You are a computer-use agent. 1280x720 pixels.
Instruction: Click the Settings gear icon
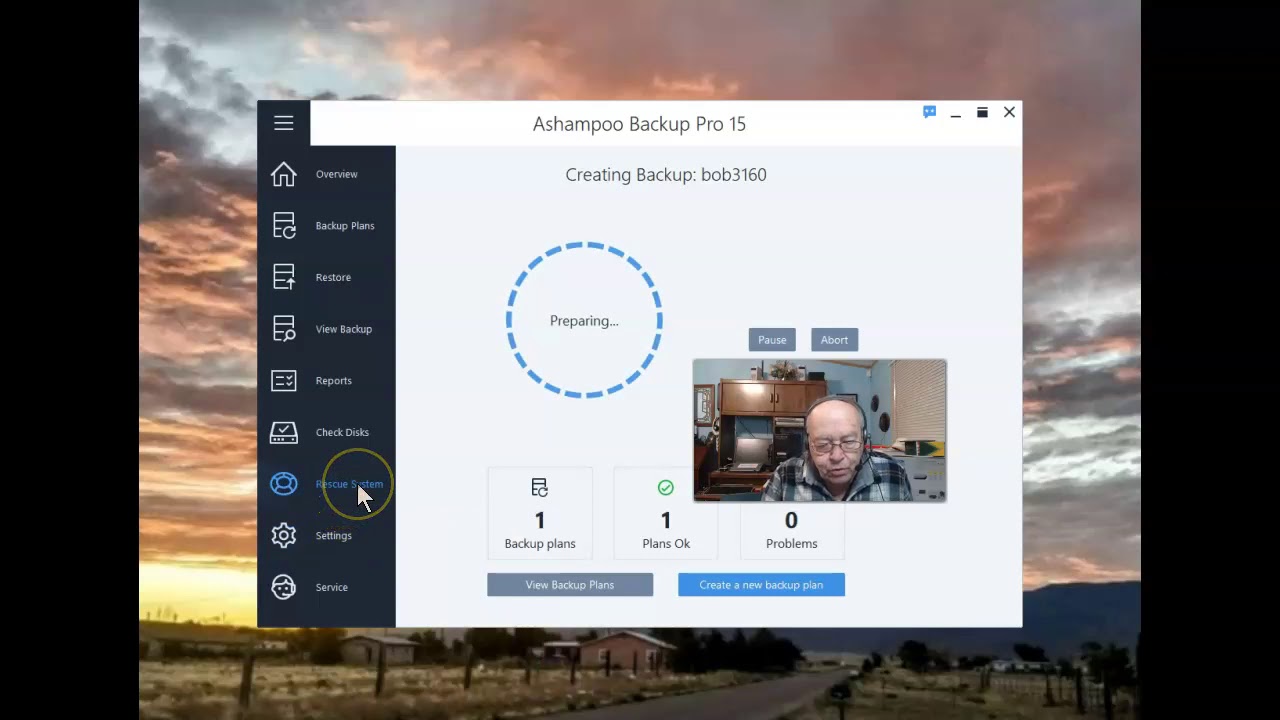(284, 536)
